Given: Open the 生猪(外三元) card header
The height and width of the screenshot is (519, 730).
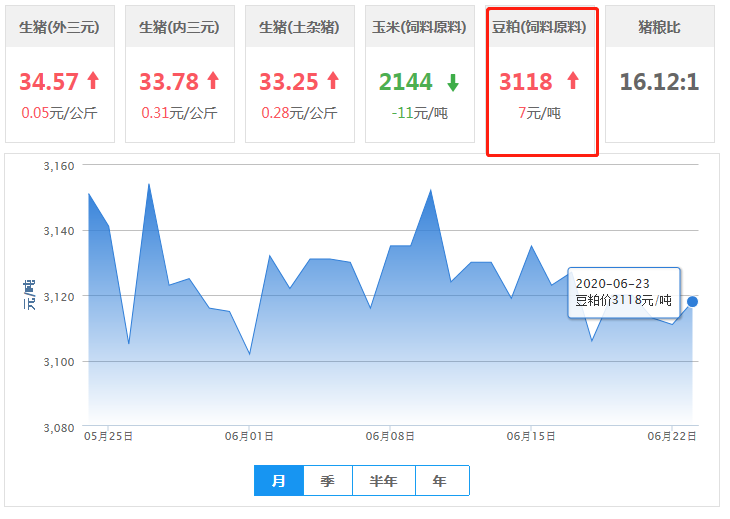Looking at the screenshot, I should [x=59, y=27].
